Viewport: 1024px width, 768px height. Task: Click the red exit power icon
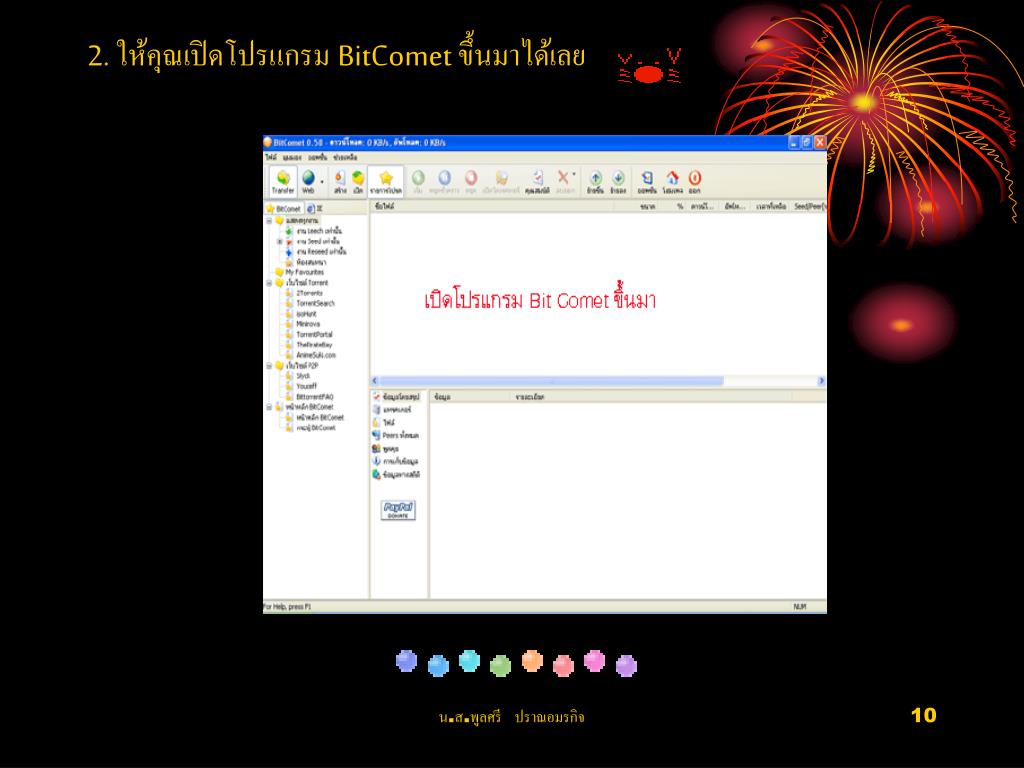coord(695,181)
